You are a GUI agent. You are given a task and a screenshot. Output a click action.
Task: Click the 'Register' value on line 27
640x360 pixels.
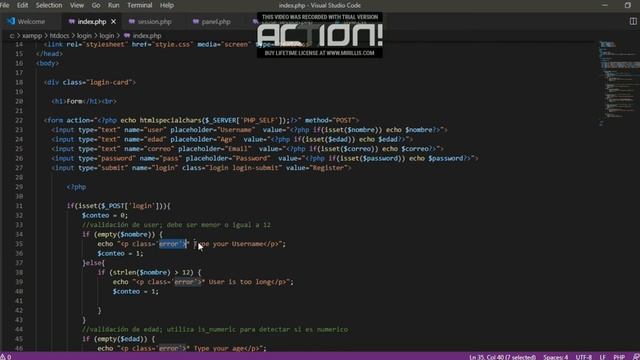[x=329, y=168]
